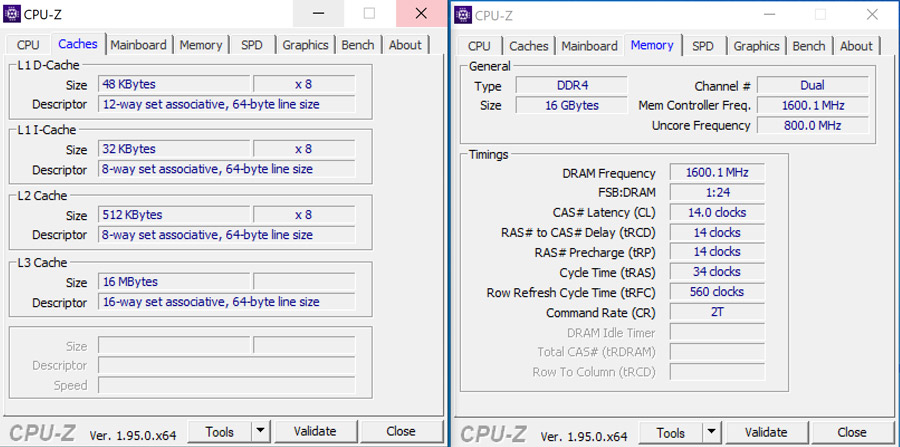Minimize the left CPU-Z window
This screenshot has height=447, width=900.
pos(319,13)
